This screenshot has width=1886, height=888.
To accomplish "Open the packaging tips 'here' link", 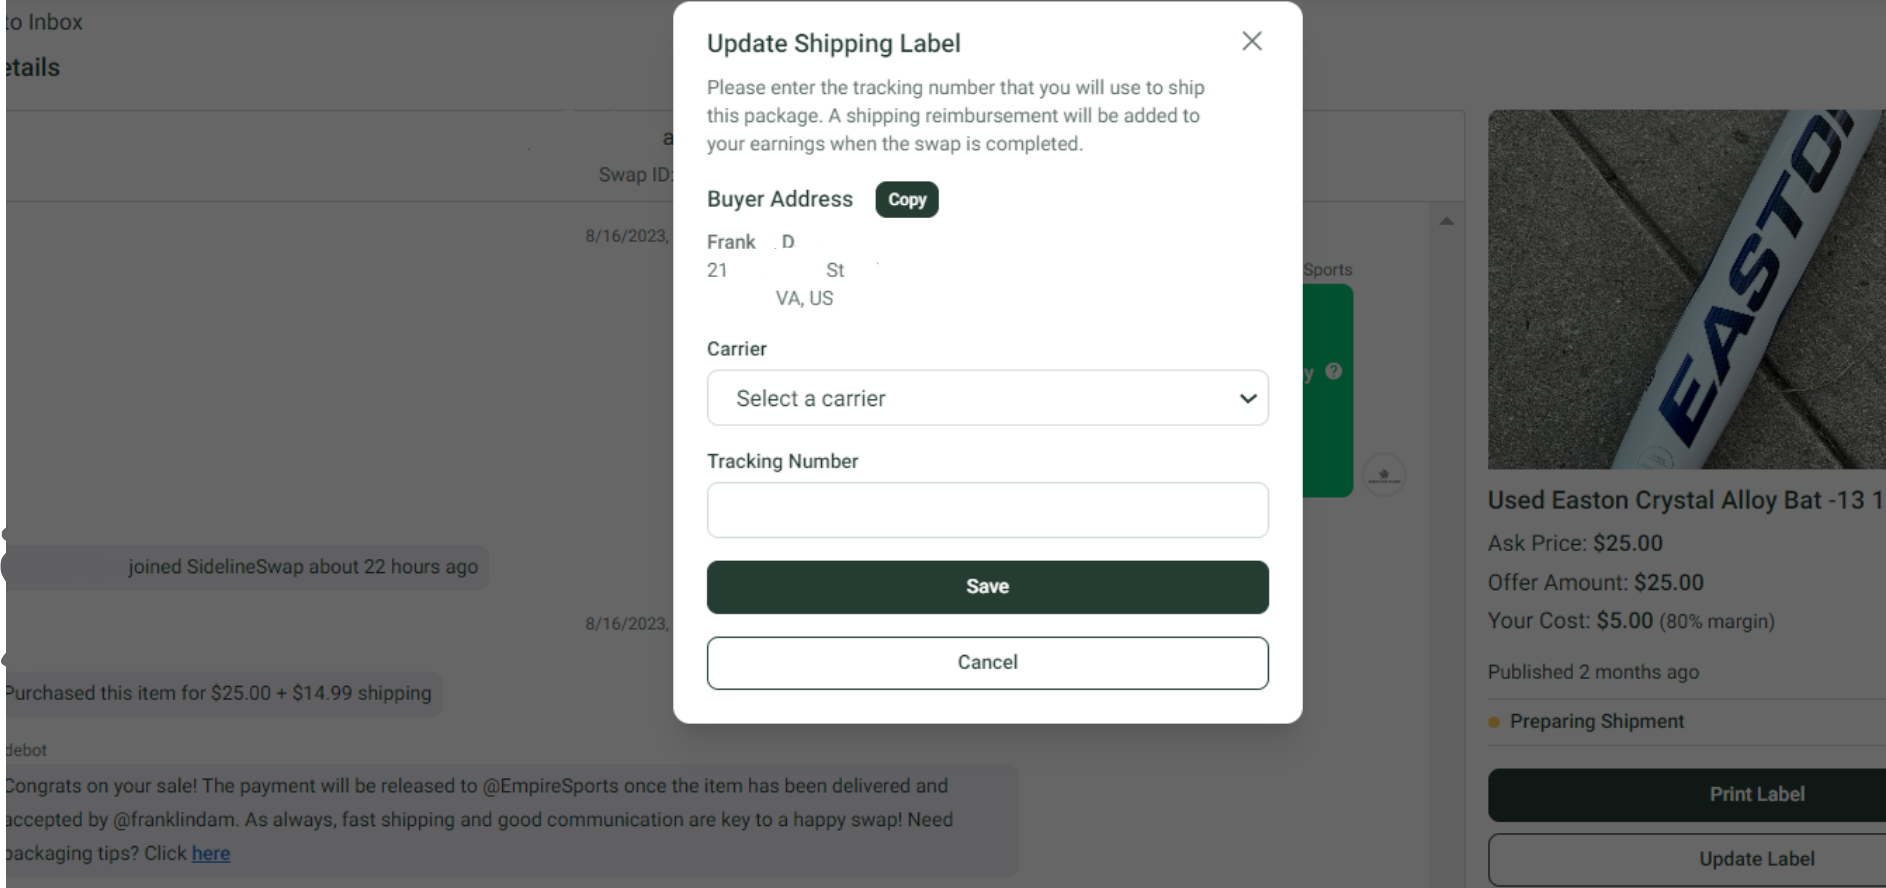I will (211, 853).
